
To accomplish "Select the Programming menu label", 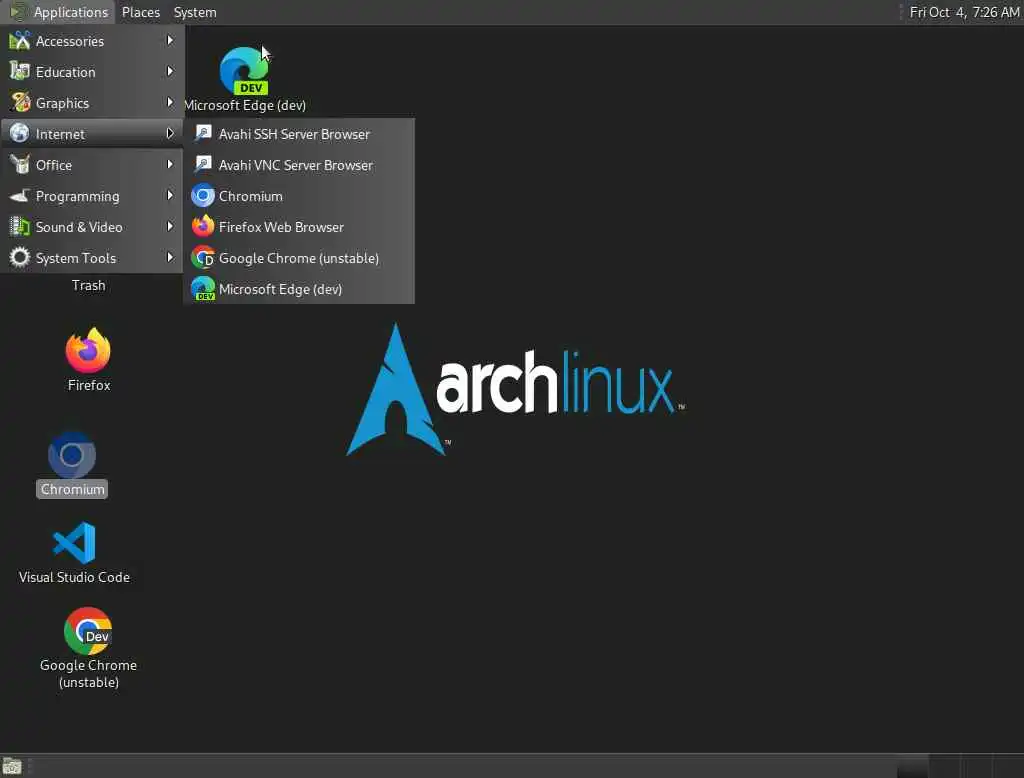I will 78,197.
